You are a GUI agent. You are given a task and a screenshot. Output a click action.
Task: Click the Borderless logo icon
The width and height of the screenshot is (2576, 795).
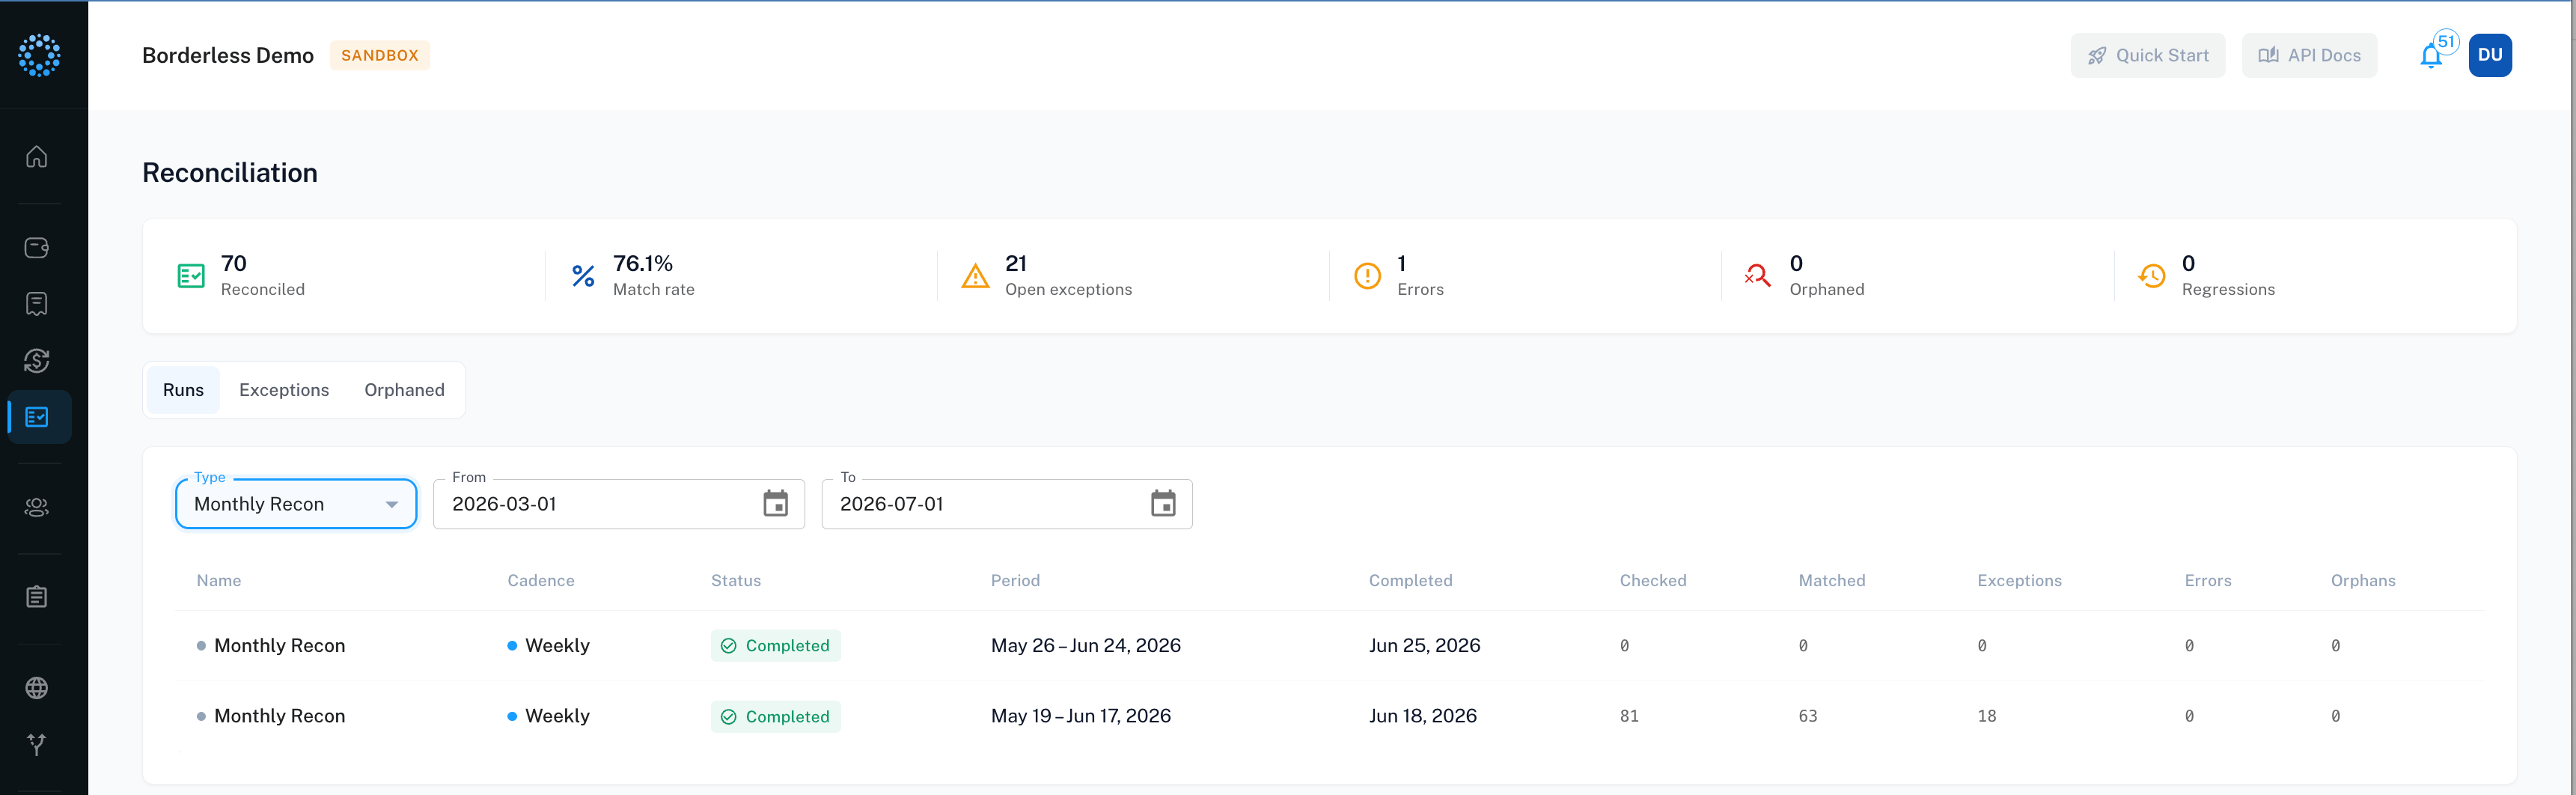(39, 55)
